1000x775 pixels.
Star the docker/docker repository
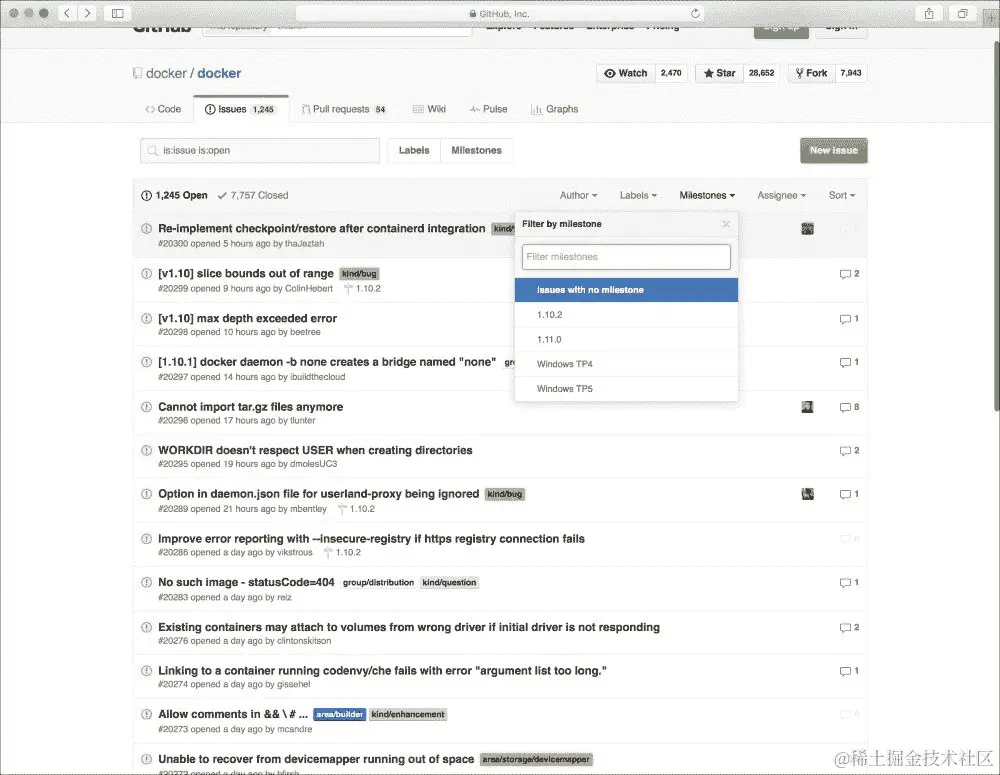click(717, 73)
